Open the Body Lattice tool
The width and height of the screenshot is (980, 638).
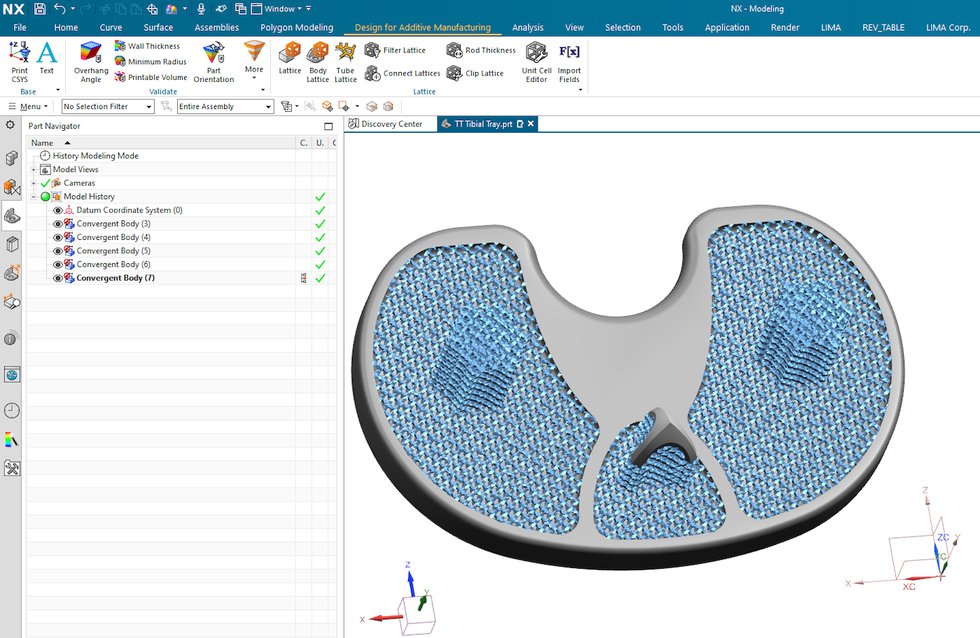coord(317,62)
